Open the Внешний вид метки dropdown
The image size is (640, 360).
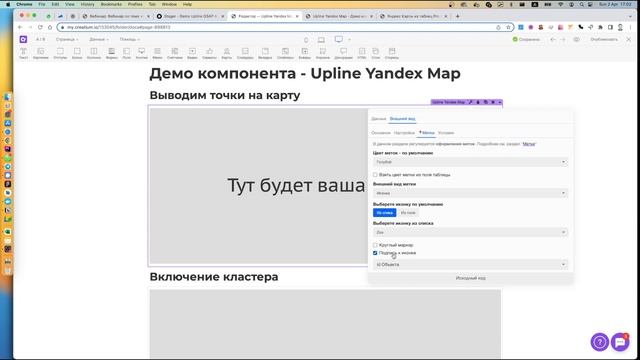[470, 193]
